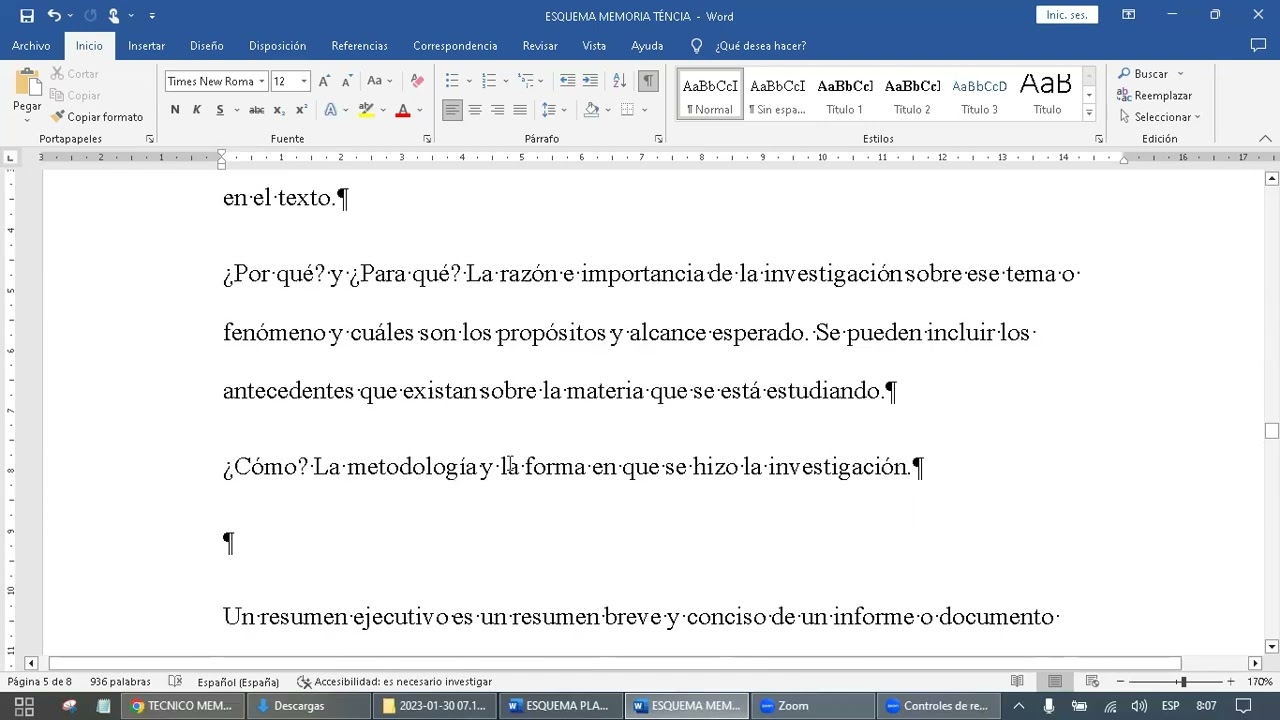Apply strikethrough formatting (abc)

coord(257,110)
